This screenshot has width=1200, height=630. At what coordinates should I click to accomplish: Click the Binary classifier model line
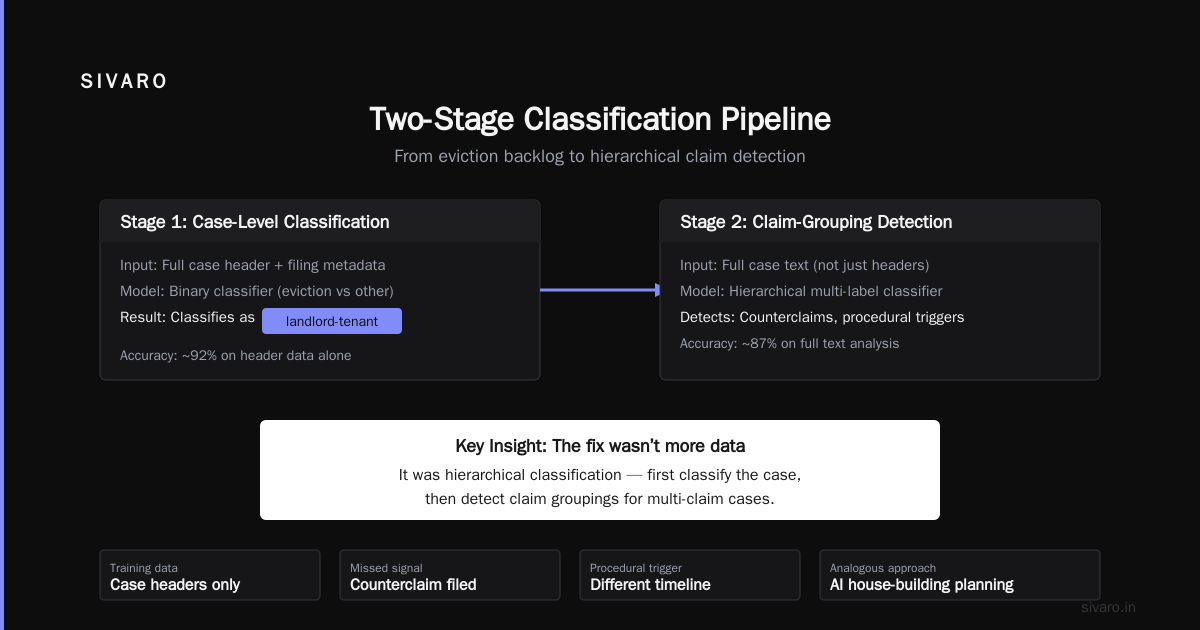[257, 291]
